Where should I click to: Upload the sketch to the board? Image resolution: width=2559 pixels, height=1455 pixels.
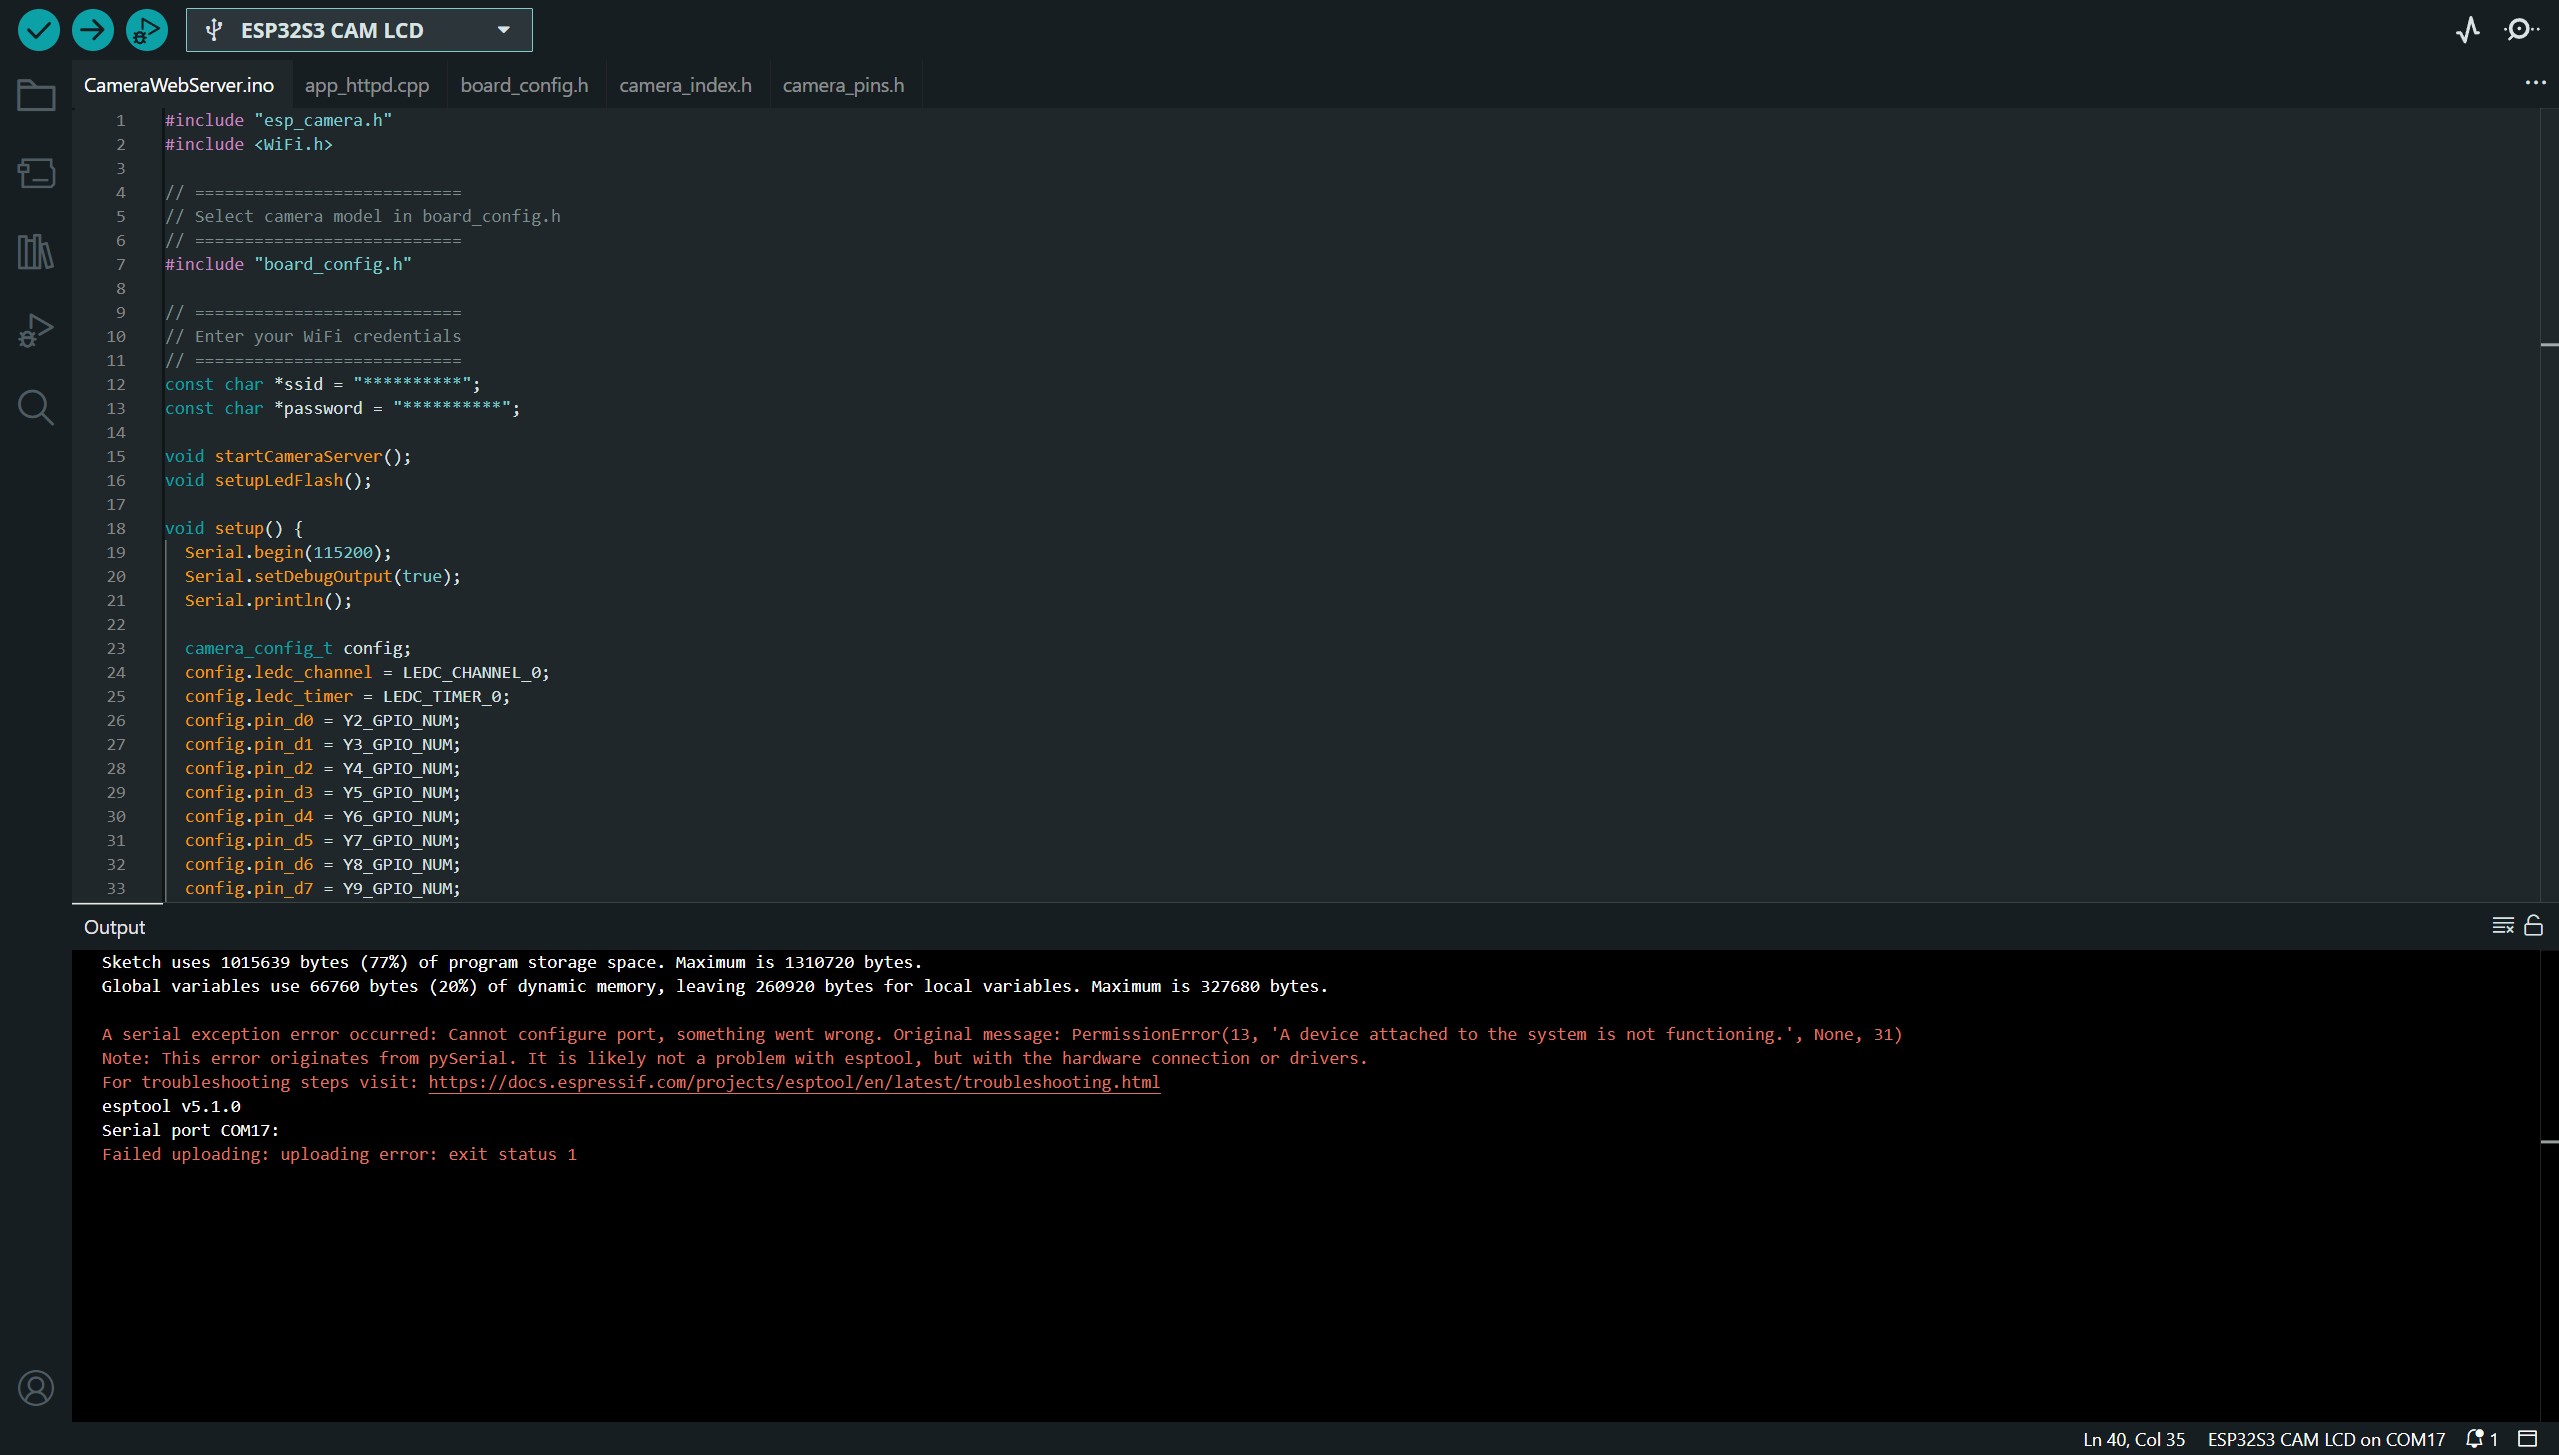[x=92, y=29]
